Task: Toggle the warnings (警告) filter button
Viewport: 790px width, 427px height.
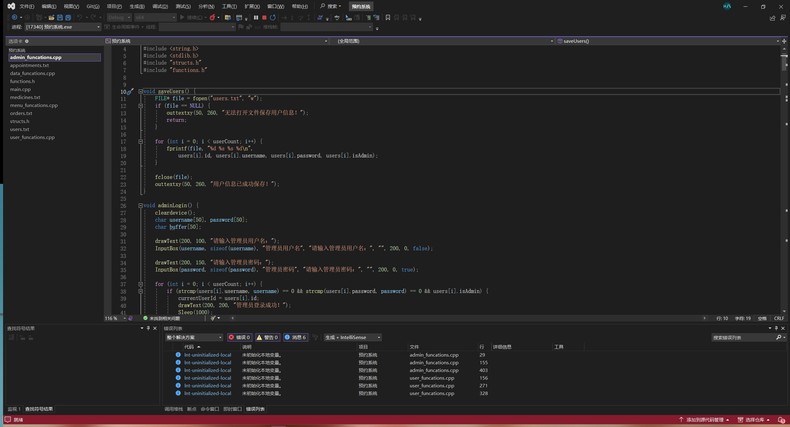Action: pyautogui.click(x=268, y=338)
